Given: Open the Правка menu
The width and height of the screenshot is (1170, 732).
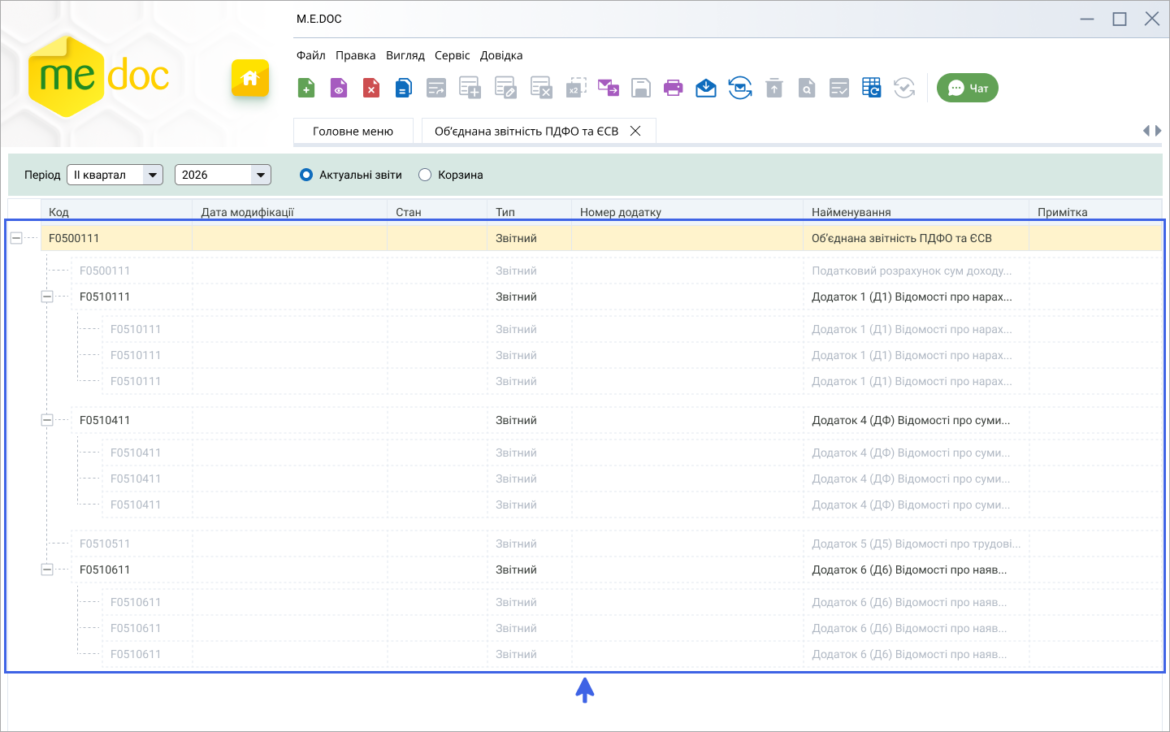Looking at the screenshot, I should pyautogui.click(x=355, y=55).
